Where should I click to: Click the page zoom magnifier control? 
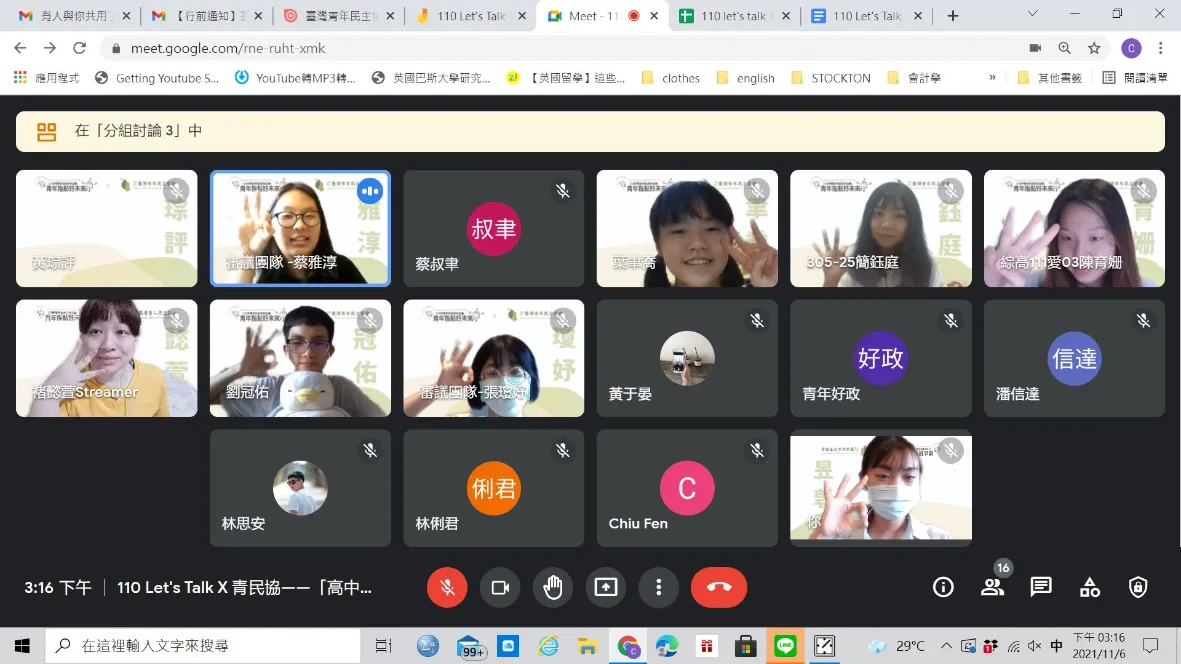[x=1064, y=47]
